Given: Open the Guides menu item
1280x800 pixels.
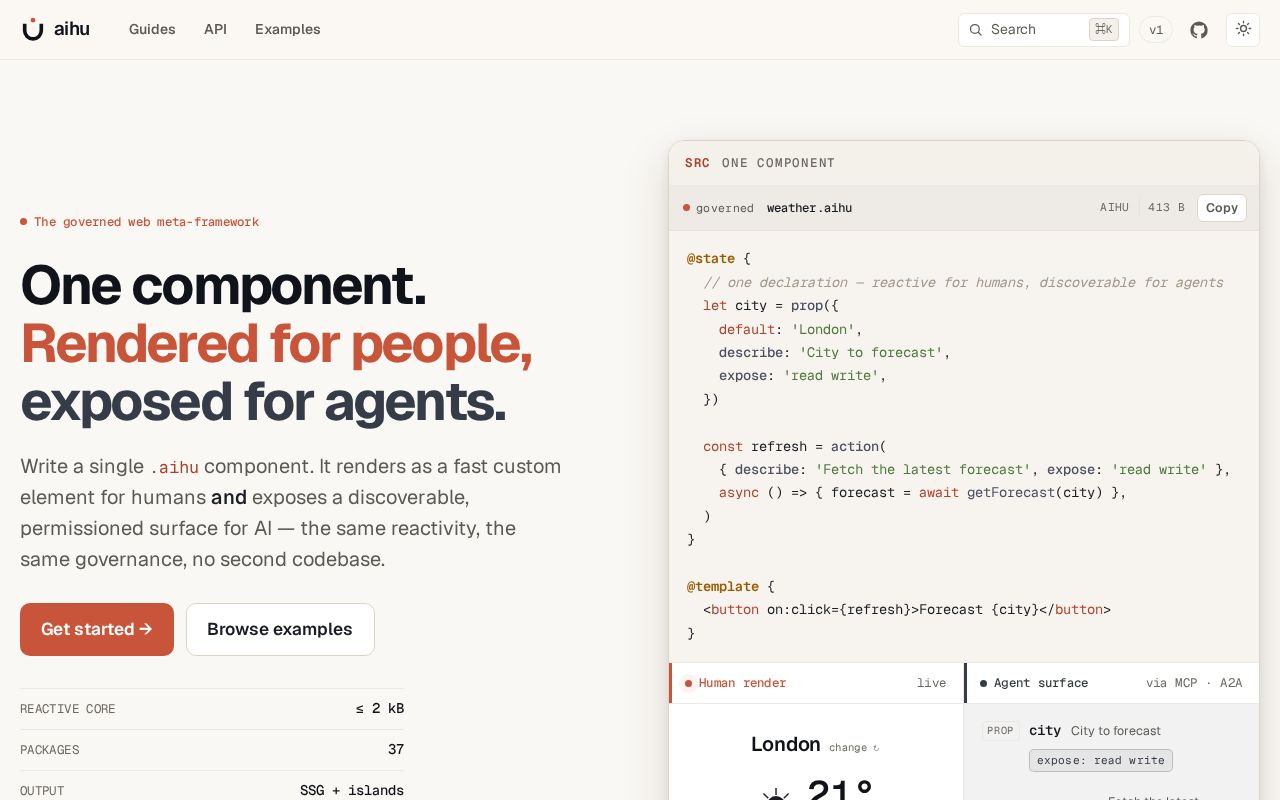Looking at the screenshot, I should [x=152, y=29].
